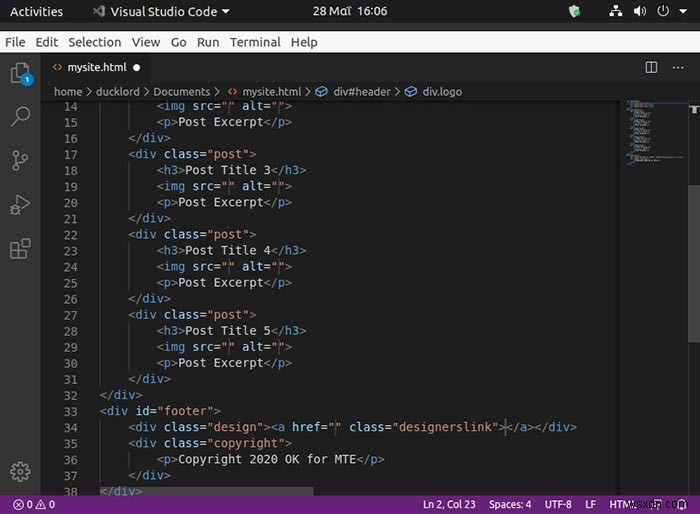The image size is (700, 514).
Task: Click the Copyright 2020 OK for MTE text
Action: (x=267, y=459)
